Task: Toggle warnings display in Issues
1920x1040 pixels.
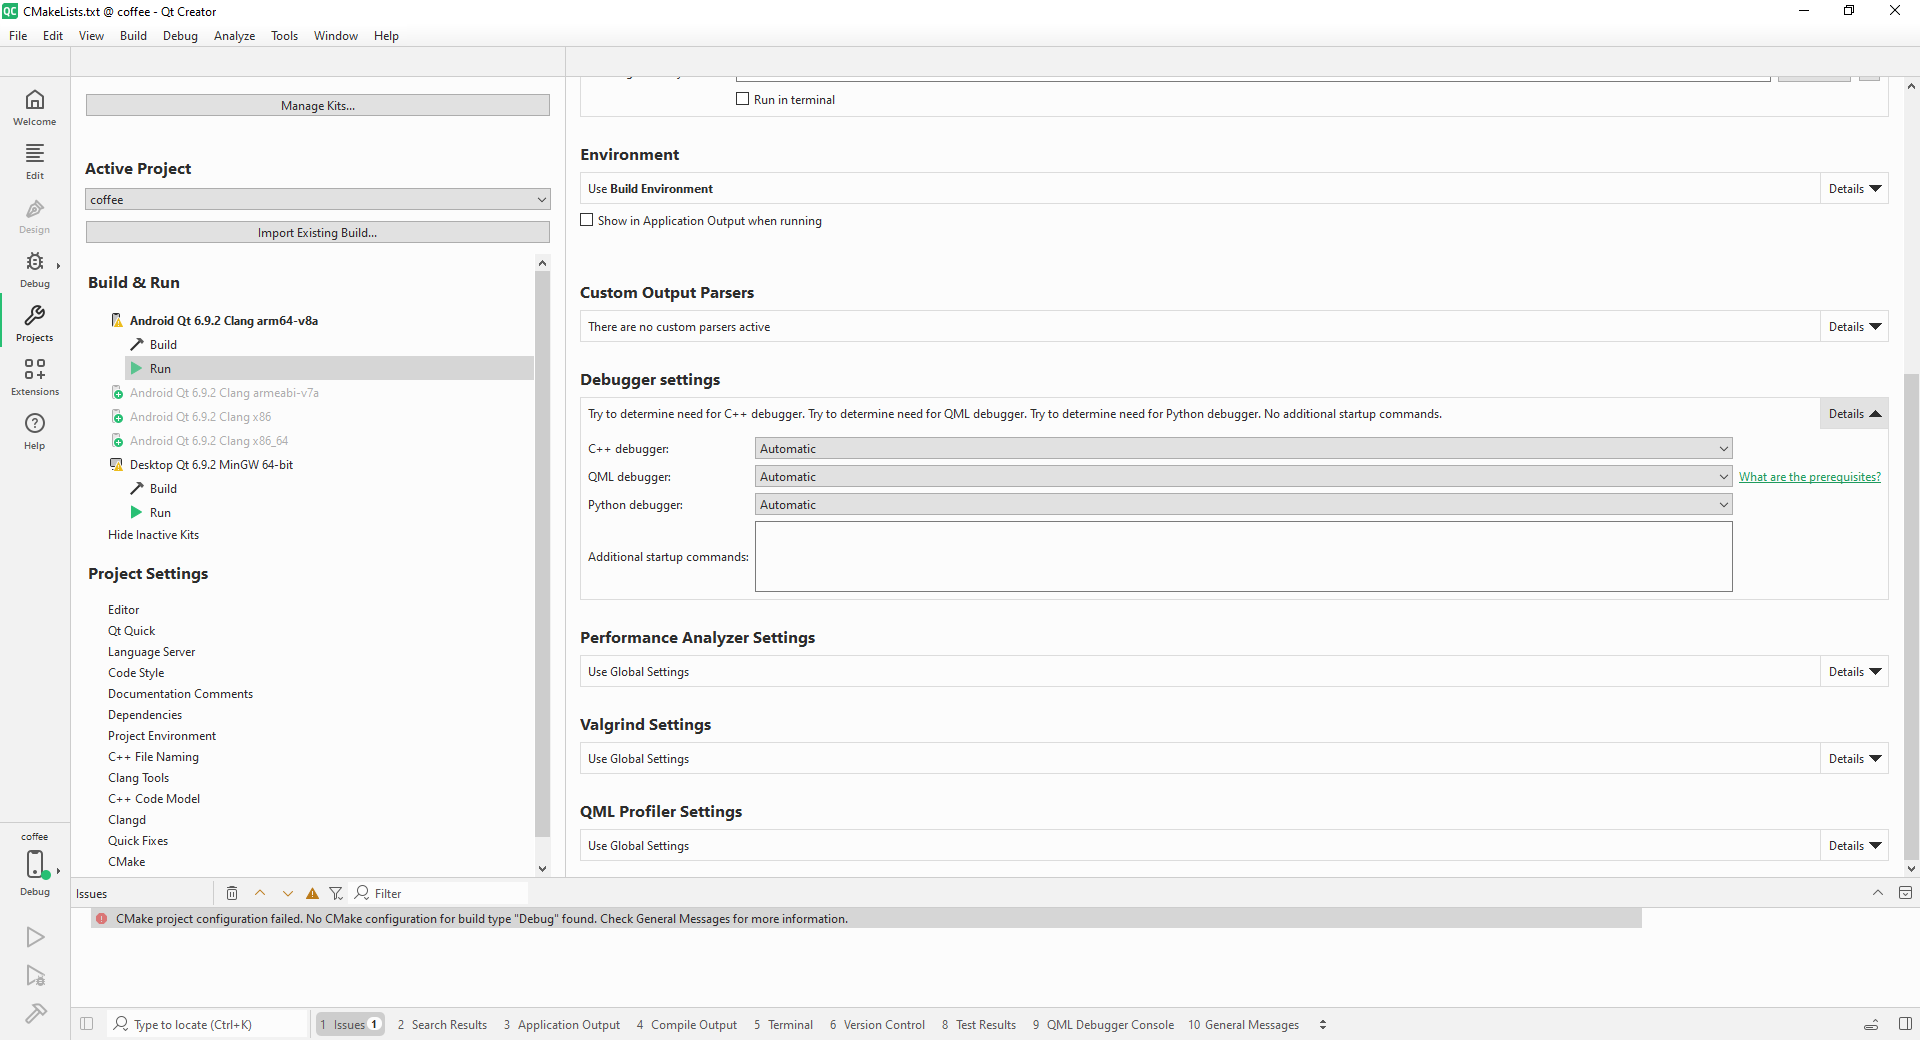Action: (313, 893)
